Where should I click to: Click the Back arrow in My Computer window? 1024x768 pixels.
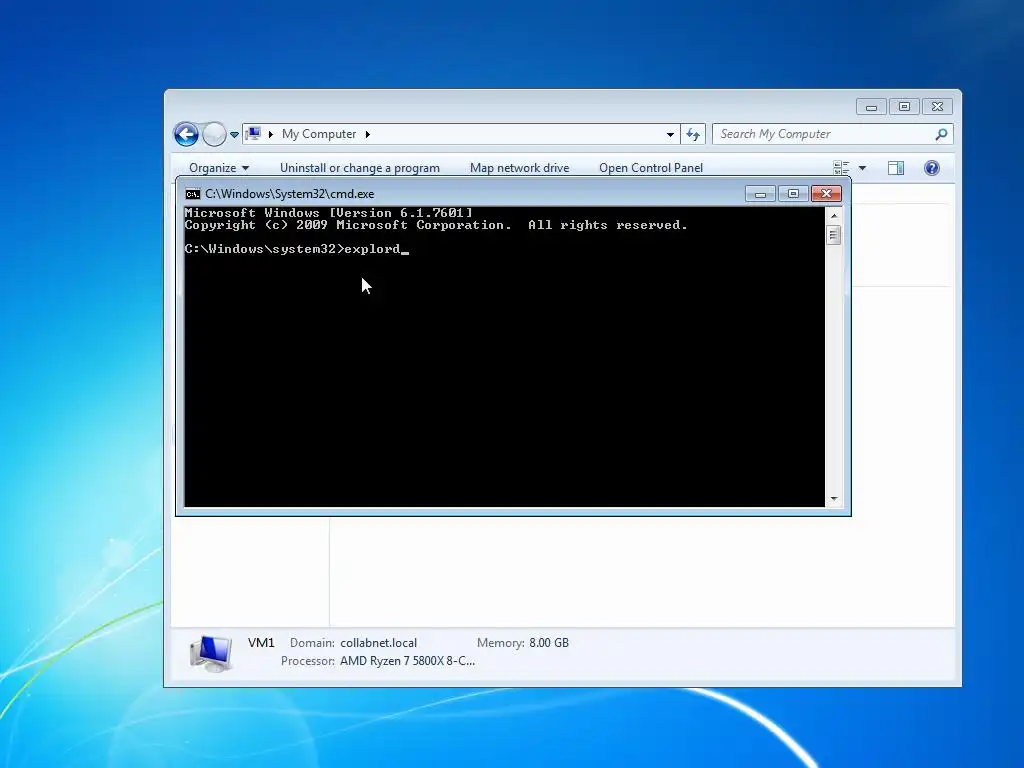186,135
